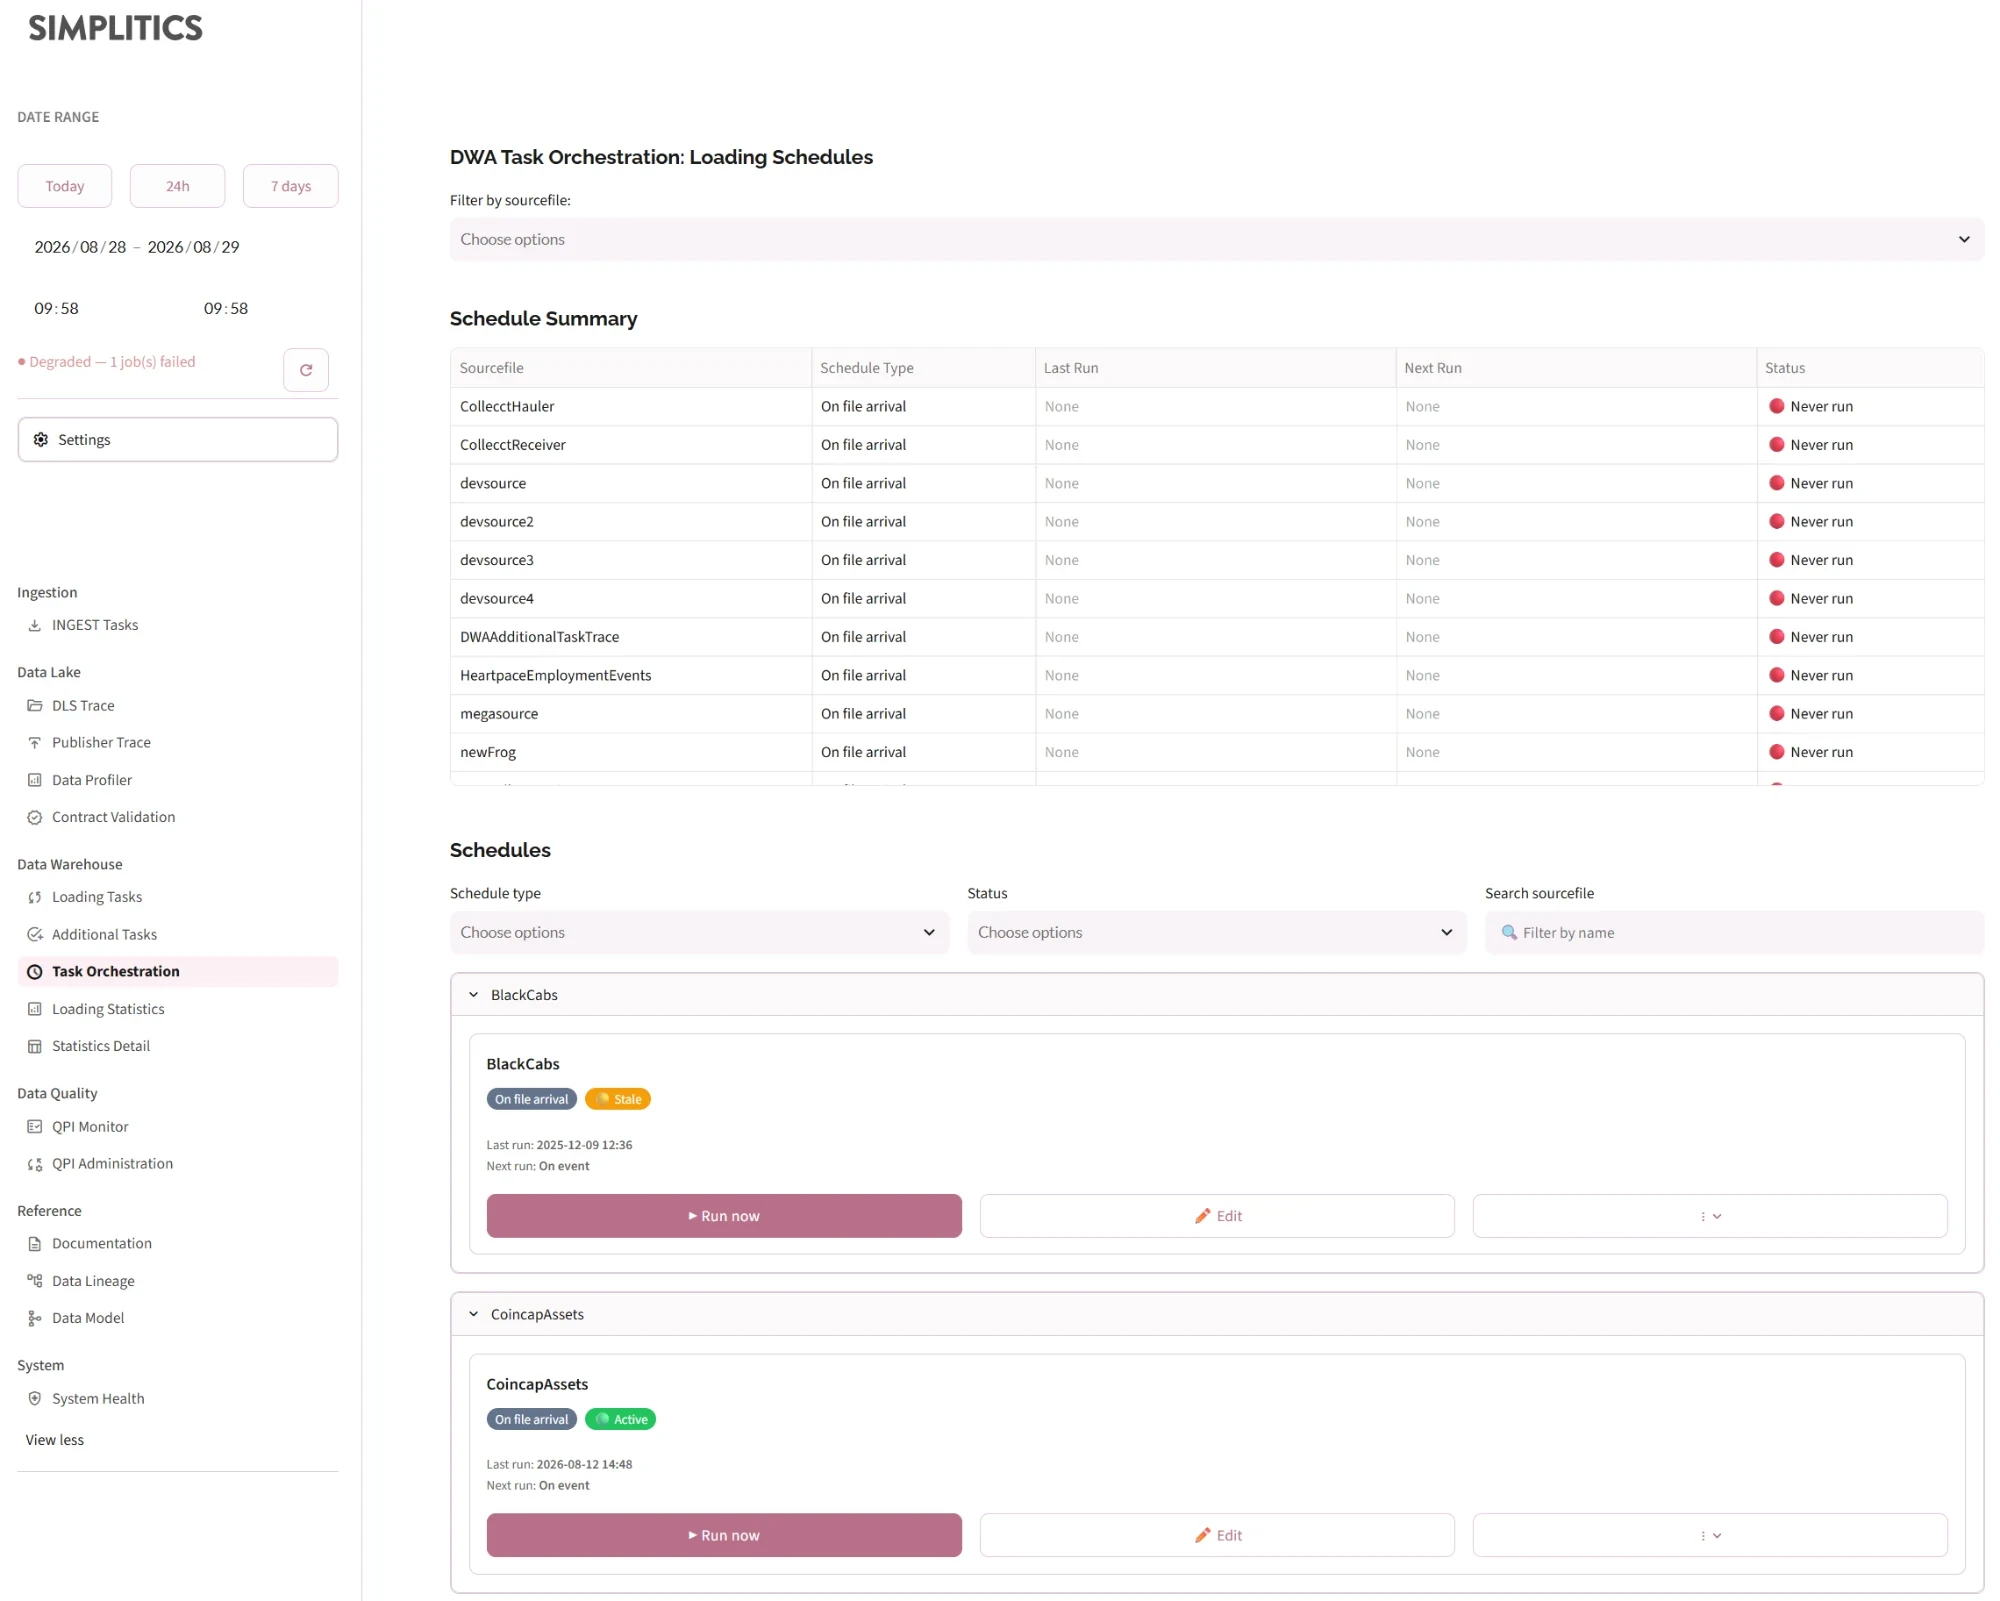The width and height of the screenshot is (2000, 1601).
Task: Open Status filter dropdown
Action: click(x=1216, y=933)
